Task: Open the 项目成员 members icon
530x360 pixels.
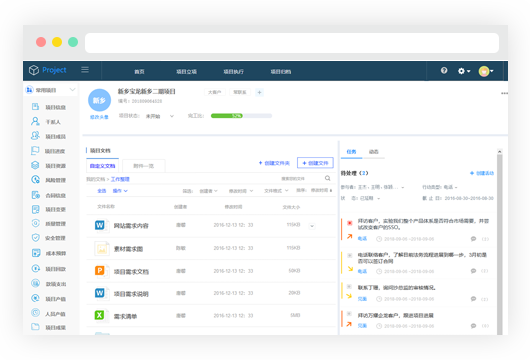Action: 35,136
